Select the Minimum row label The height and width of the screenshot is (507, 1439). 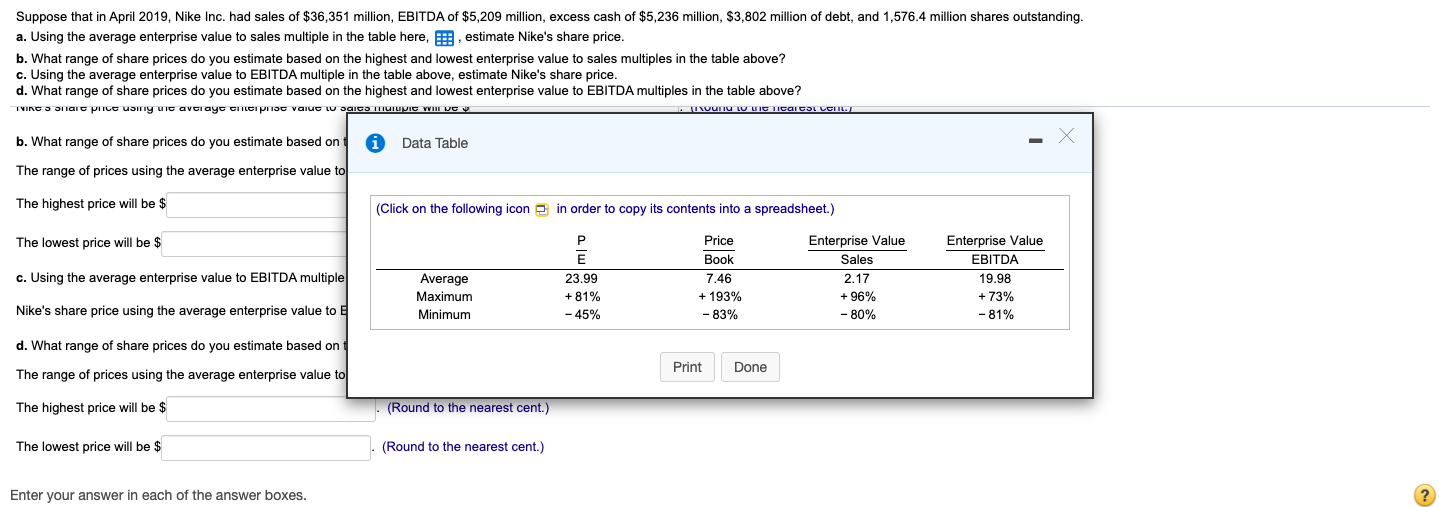444,315
